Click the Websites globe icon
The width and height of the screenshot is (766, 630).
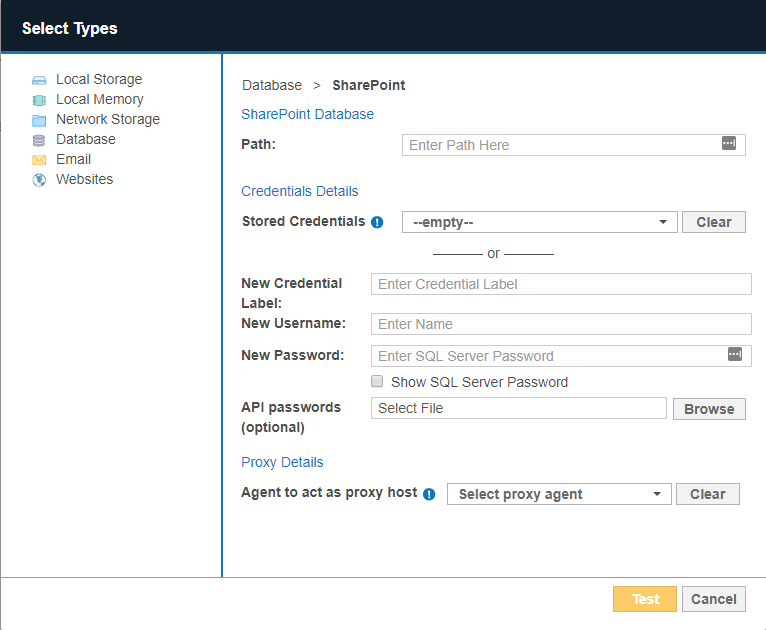(x=39, y=180)
